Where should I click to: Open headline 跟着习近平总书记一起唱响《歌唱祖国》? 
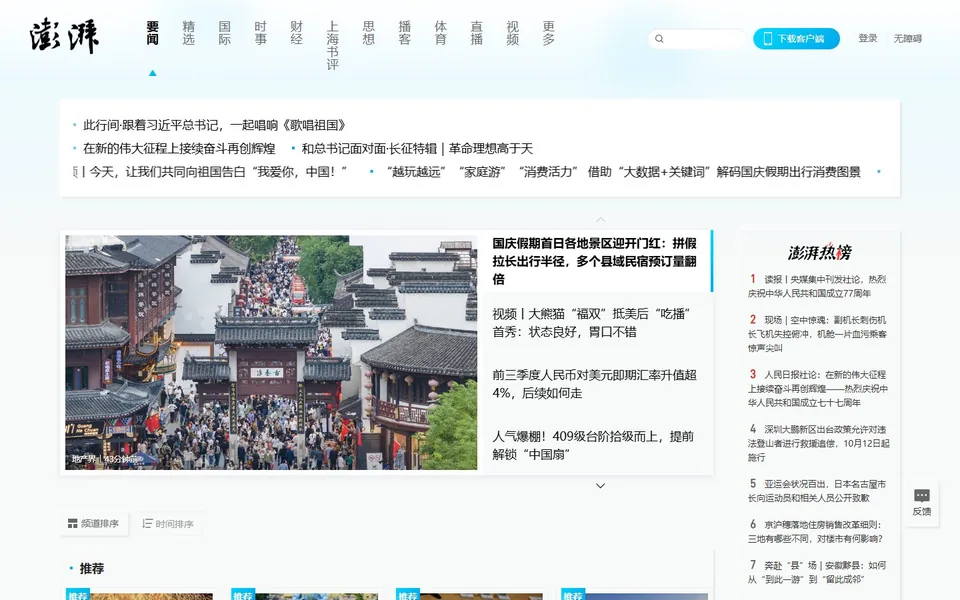(x=214, y=125)
